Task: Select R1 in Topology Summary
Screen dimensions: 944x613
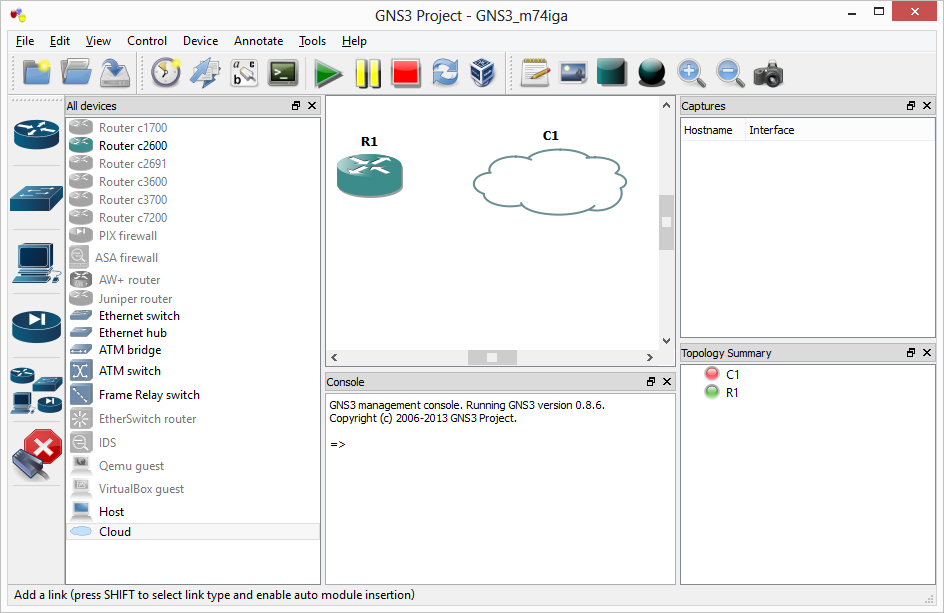Action: tap(732, 393)
